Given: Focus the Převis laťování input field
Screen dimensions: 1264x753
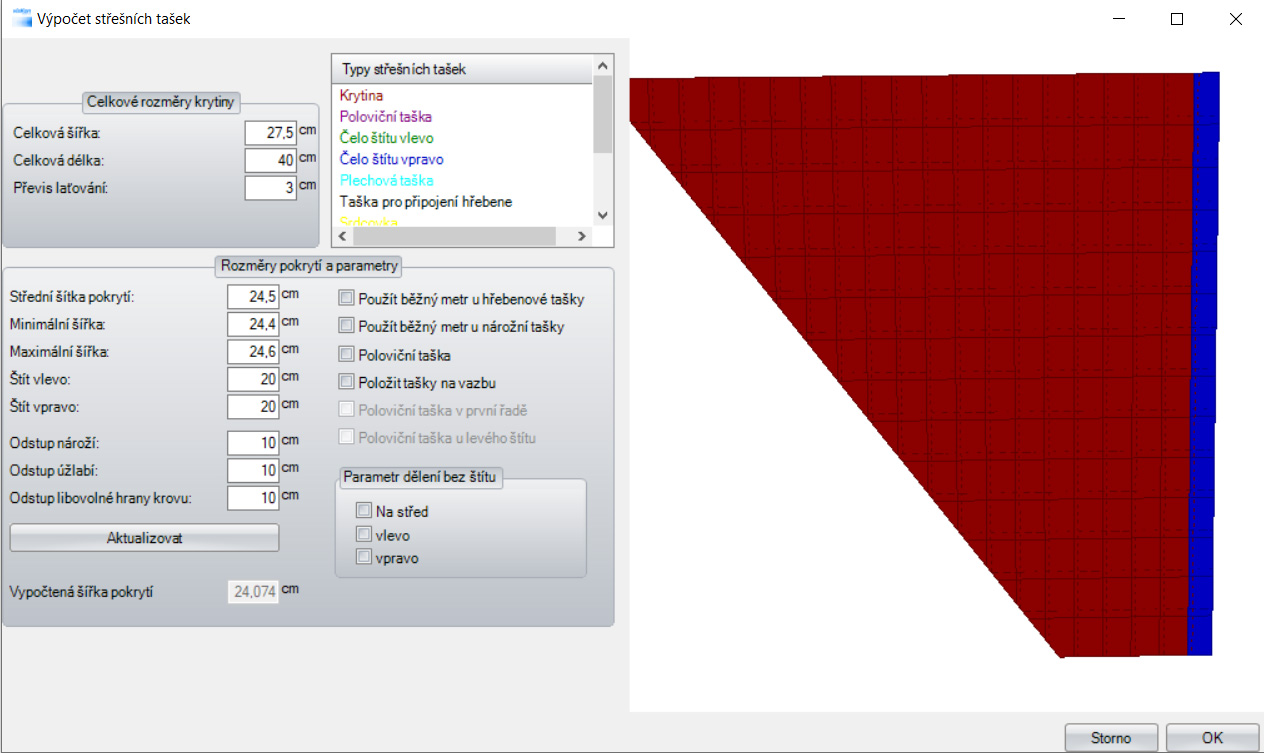Looking at the screenshot, I should tap(270, 187).
